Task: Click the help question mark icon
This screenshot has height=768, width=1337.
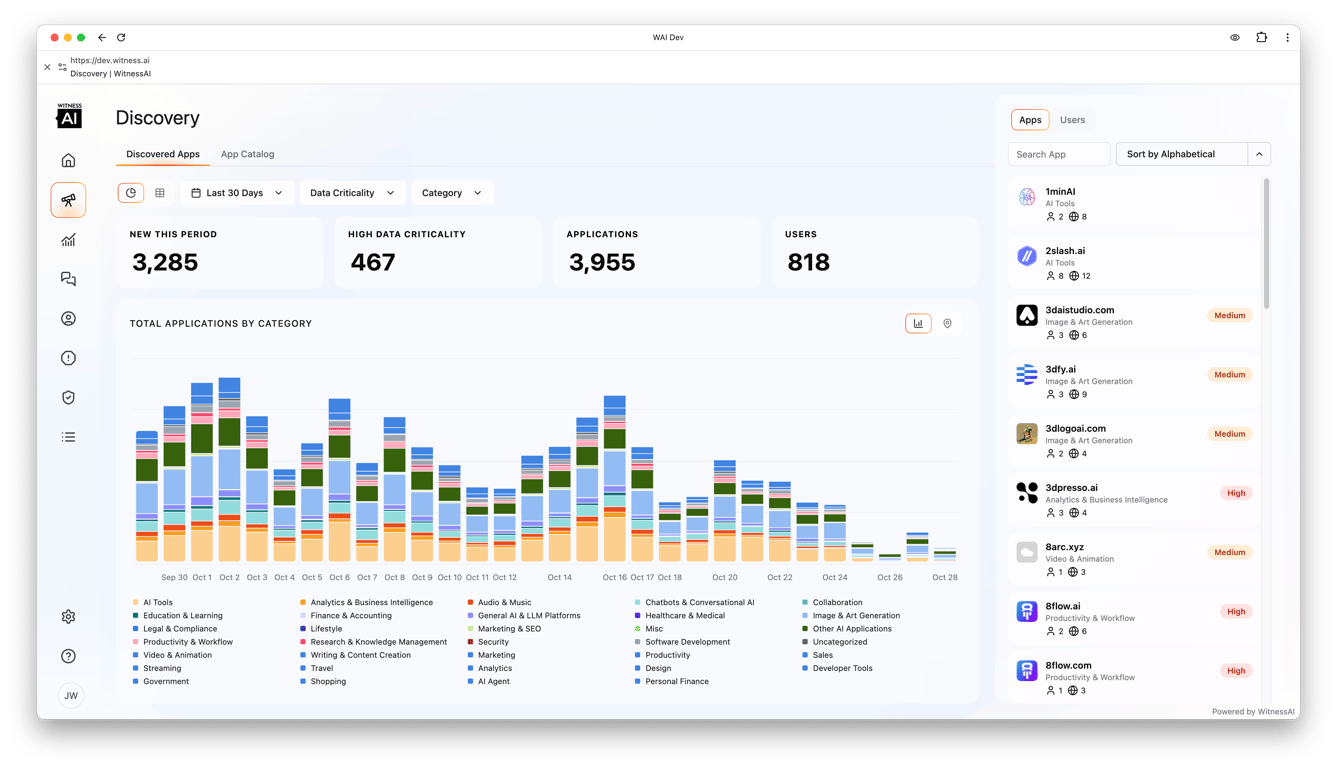Action: [x=68, y=656]
